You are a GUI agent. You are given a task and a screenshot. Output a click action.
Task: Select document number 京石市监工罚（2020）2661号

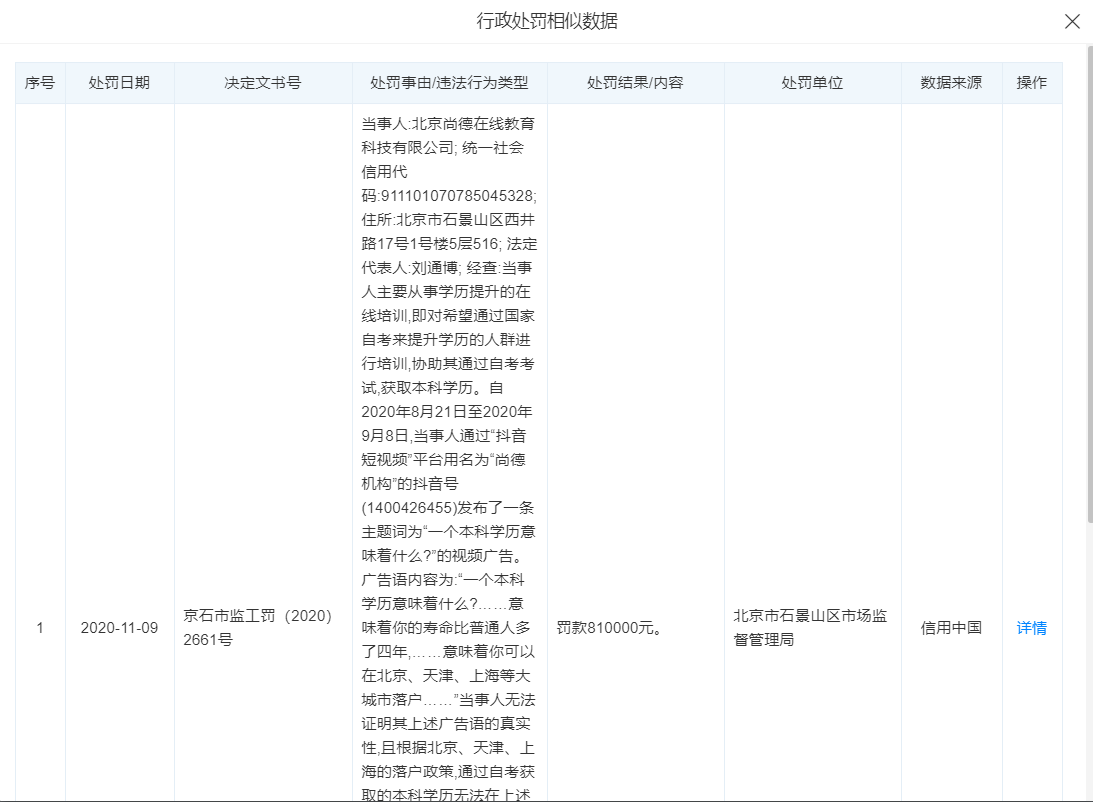point(258,627)
